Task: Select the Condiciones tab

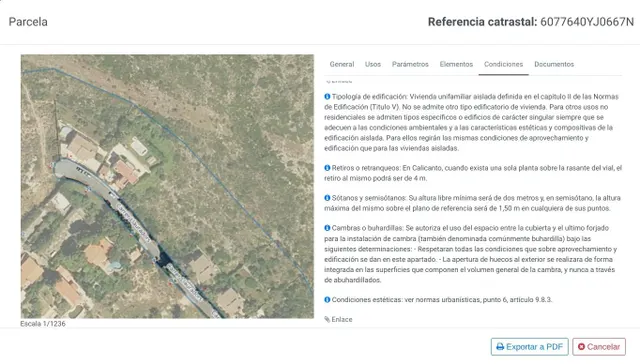Action: (x=503, y=64)
